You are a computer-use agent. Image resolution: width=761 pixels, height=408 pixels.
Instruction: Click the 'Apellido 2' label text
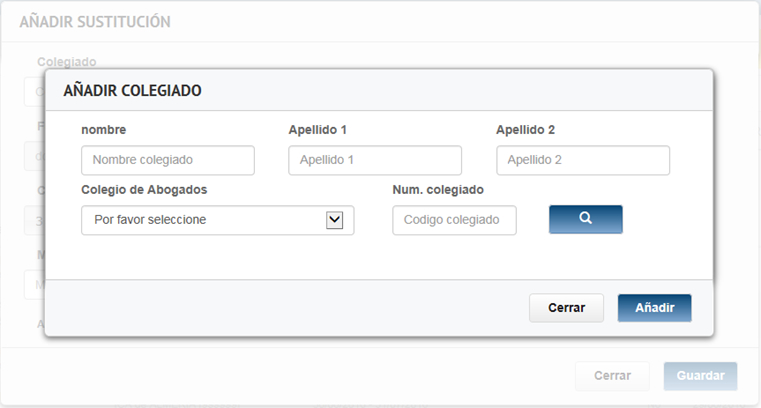coord(526,130)
